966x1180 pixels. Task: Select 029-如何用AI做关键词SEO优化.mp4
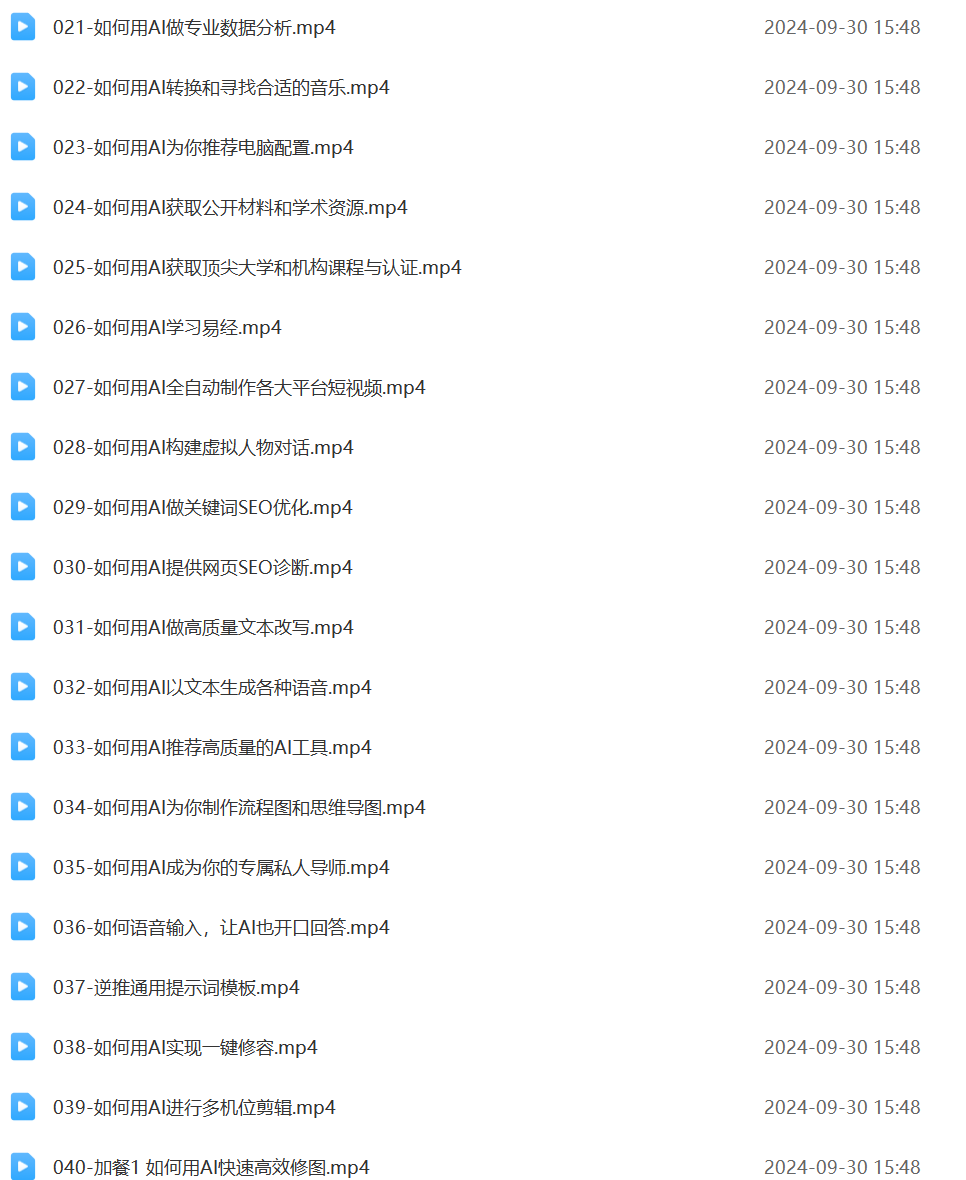coord(202,507)
